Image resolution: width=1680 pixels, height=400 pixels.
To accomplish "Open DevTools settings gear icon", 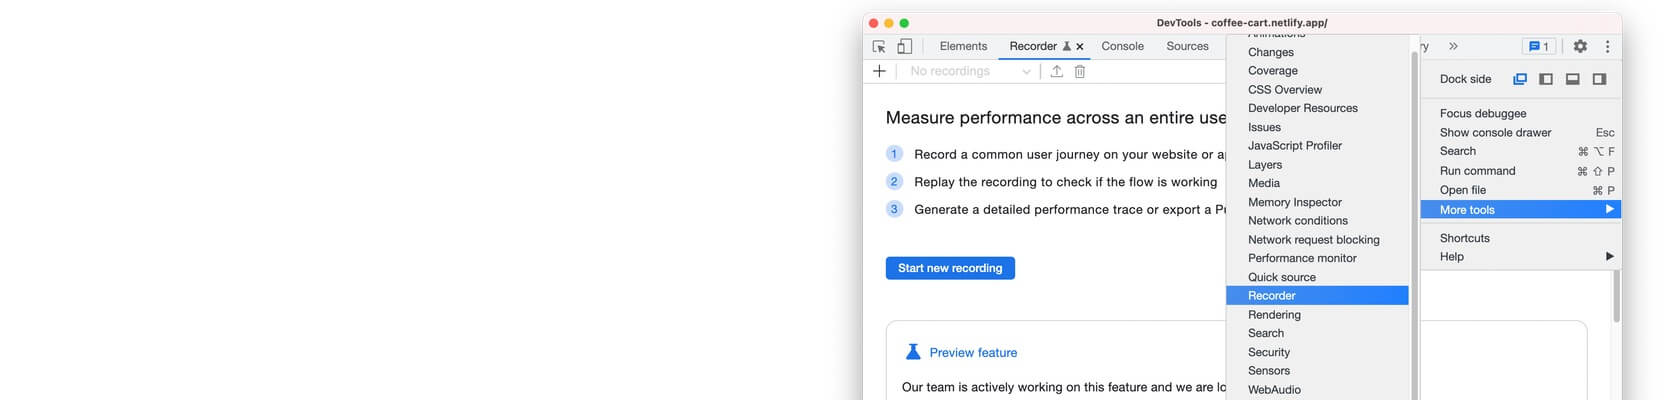I will pyautogui.click(x=1580, y=47).
